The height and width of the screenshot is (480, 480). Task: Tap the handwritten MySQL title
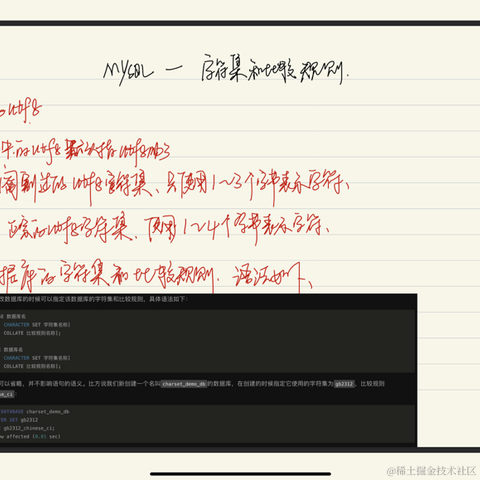click(226, 71)
